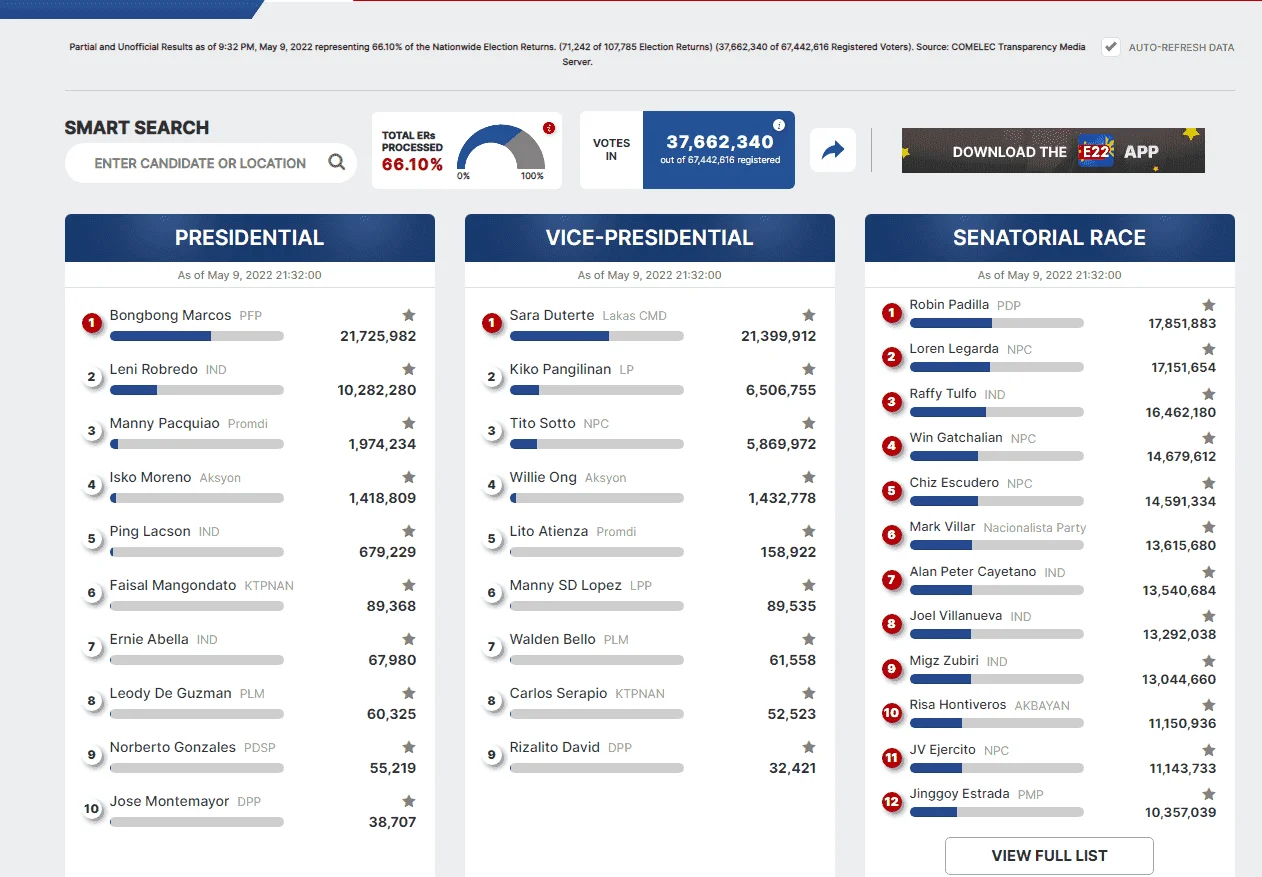Viewport: 1262px width, 877px height.
Task: Star Sara Duterte as favorite
Action: click(809, 315)
